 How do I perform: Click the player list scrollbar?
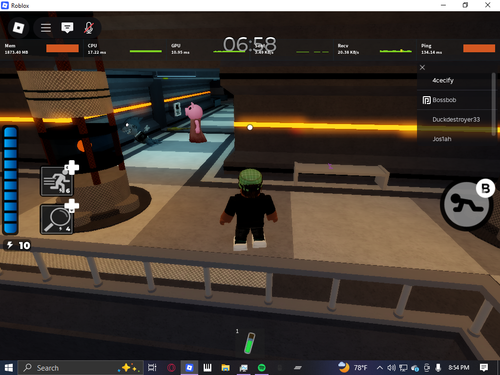[x=494, y=104]
